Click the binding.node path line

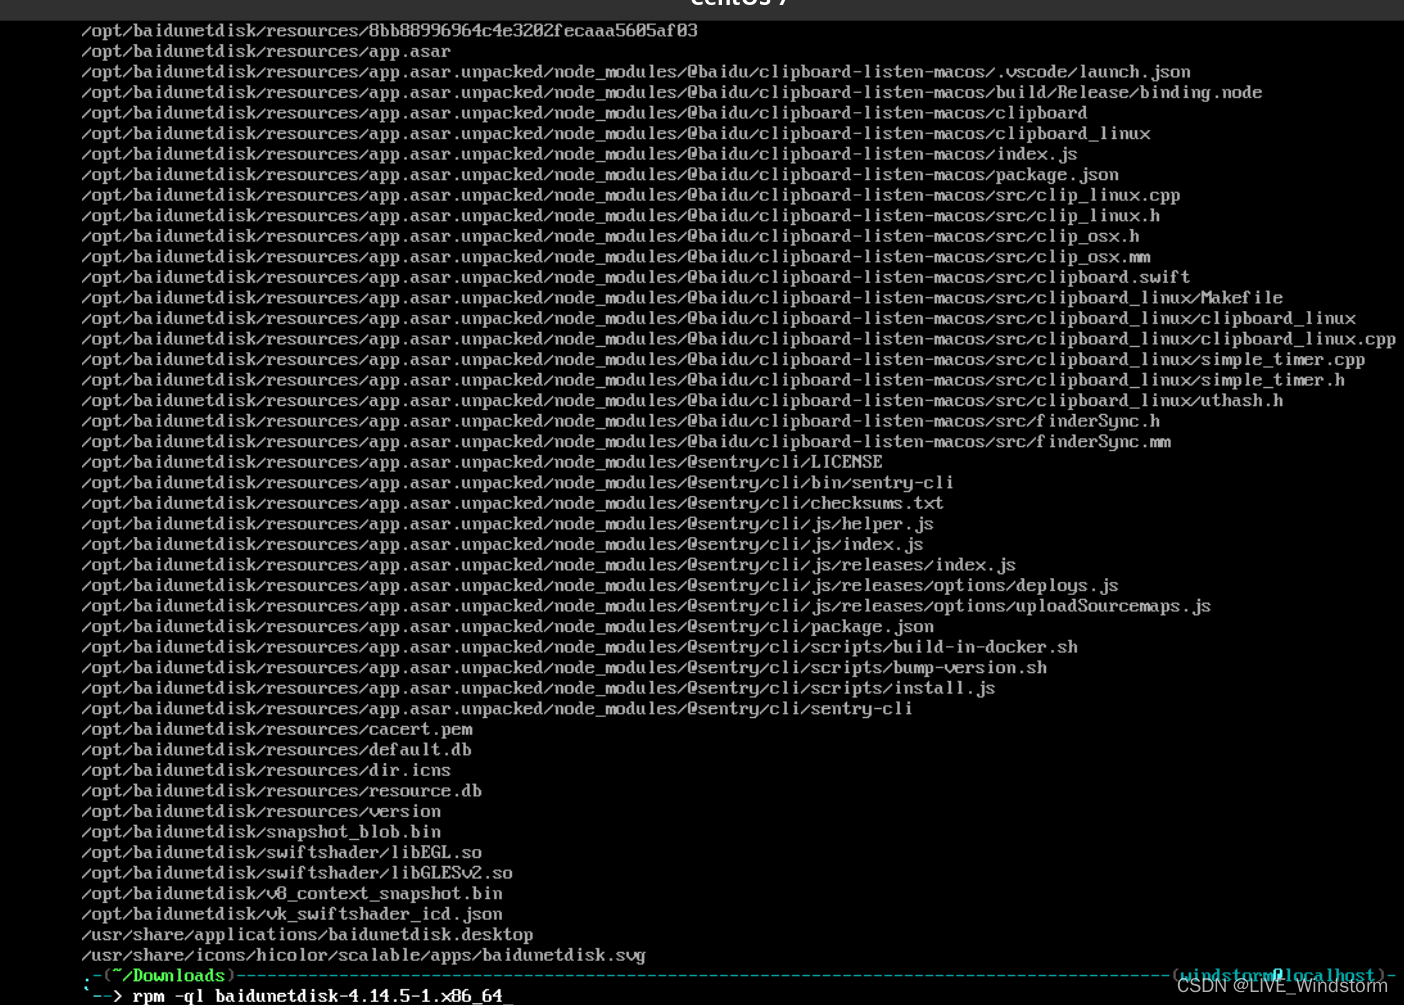(672, 92)
